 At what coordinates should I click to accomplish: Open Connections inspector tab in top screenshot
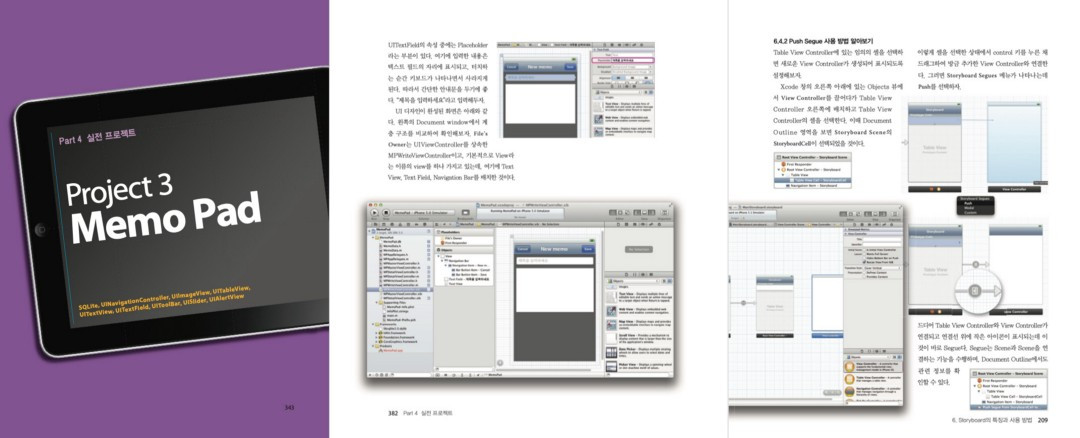click(x=641, y=45)
